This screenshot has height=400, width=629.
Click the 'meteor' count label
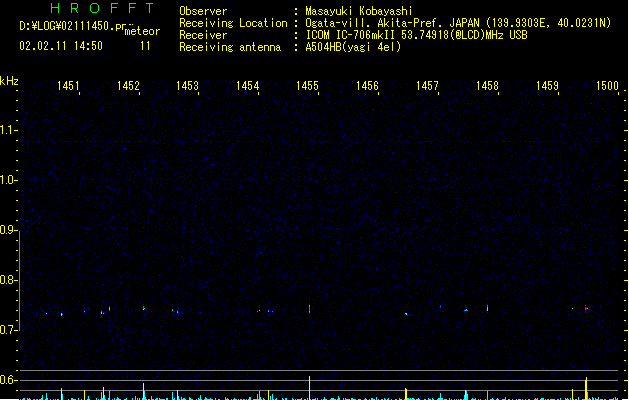point(142,31)
